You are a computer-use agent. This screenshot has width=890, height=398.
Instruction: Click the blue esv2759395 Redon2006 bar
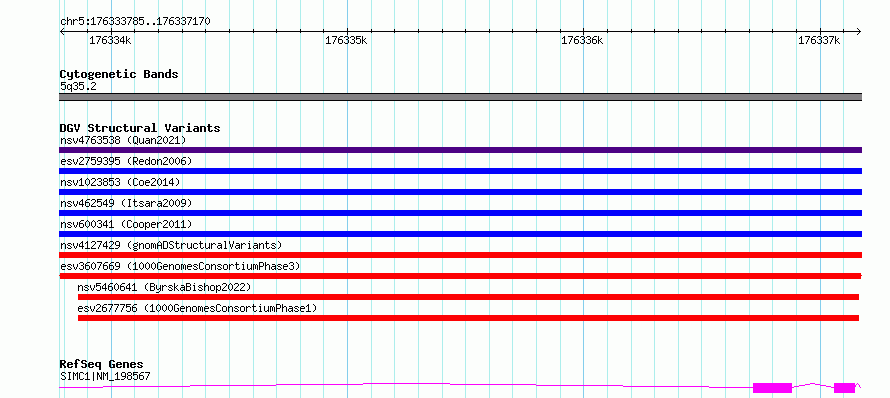(460, 171)
